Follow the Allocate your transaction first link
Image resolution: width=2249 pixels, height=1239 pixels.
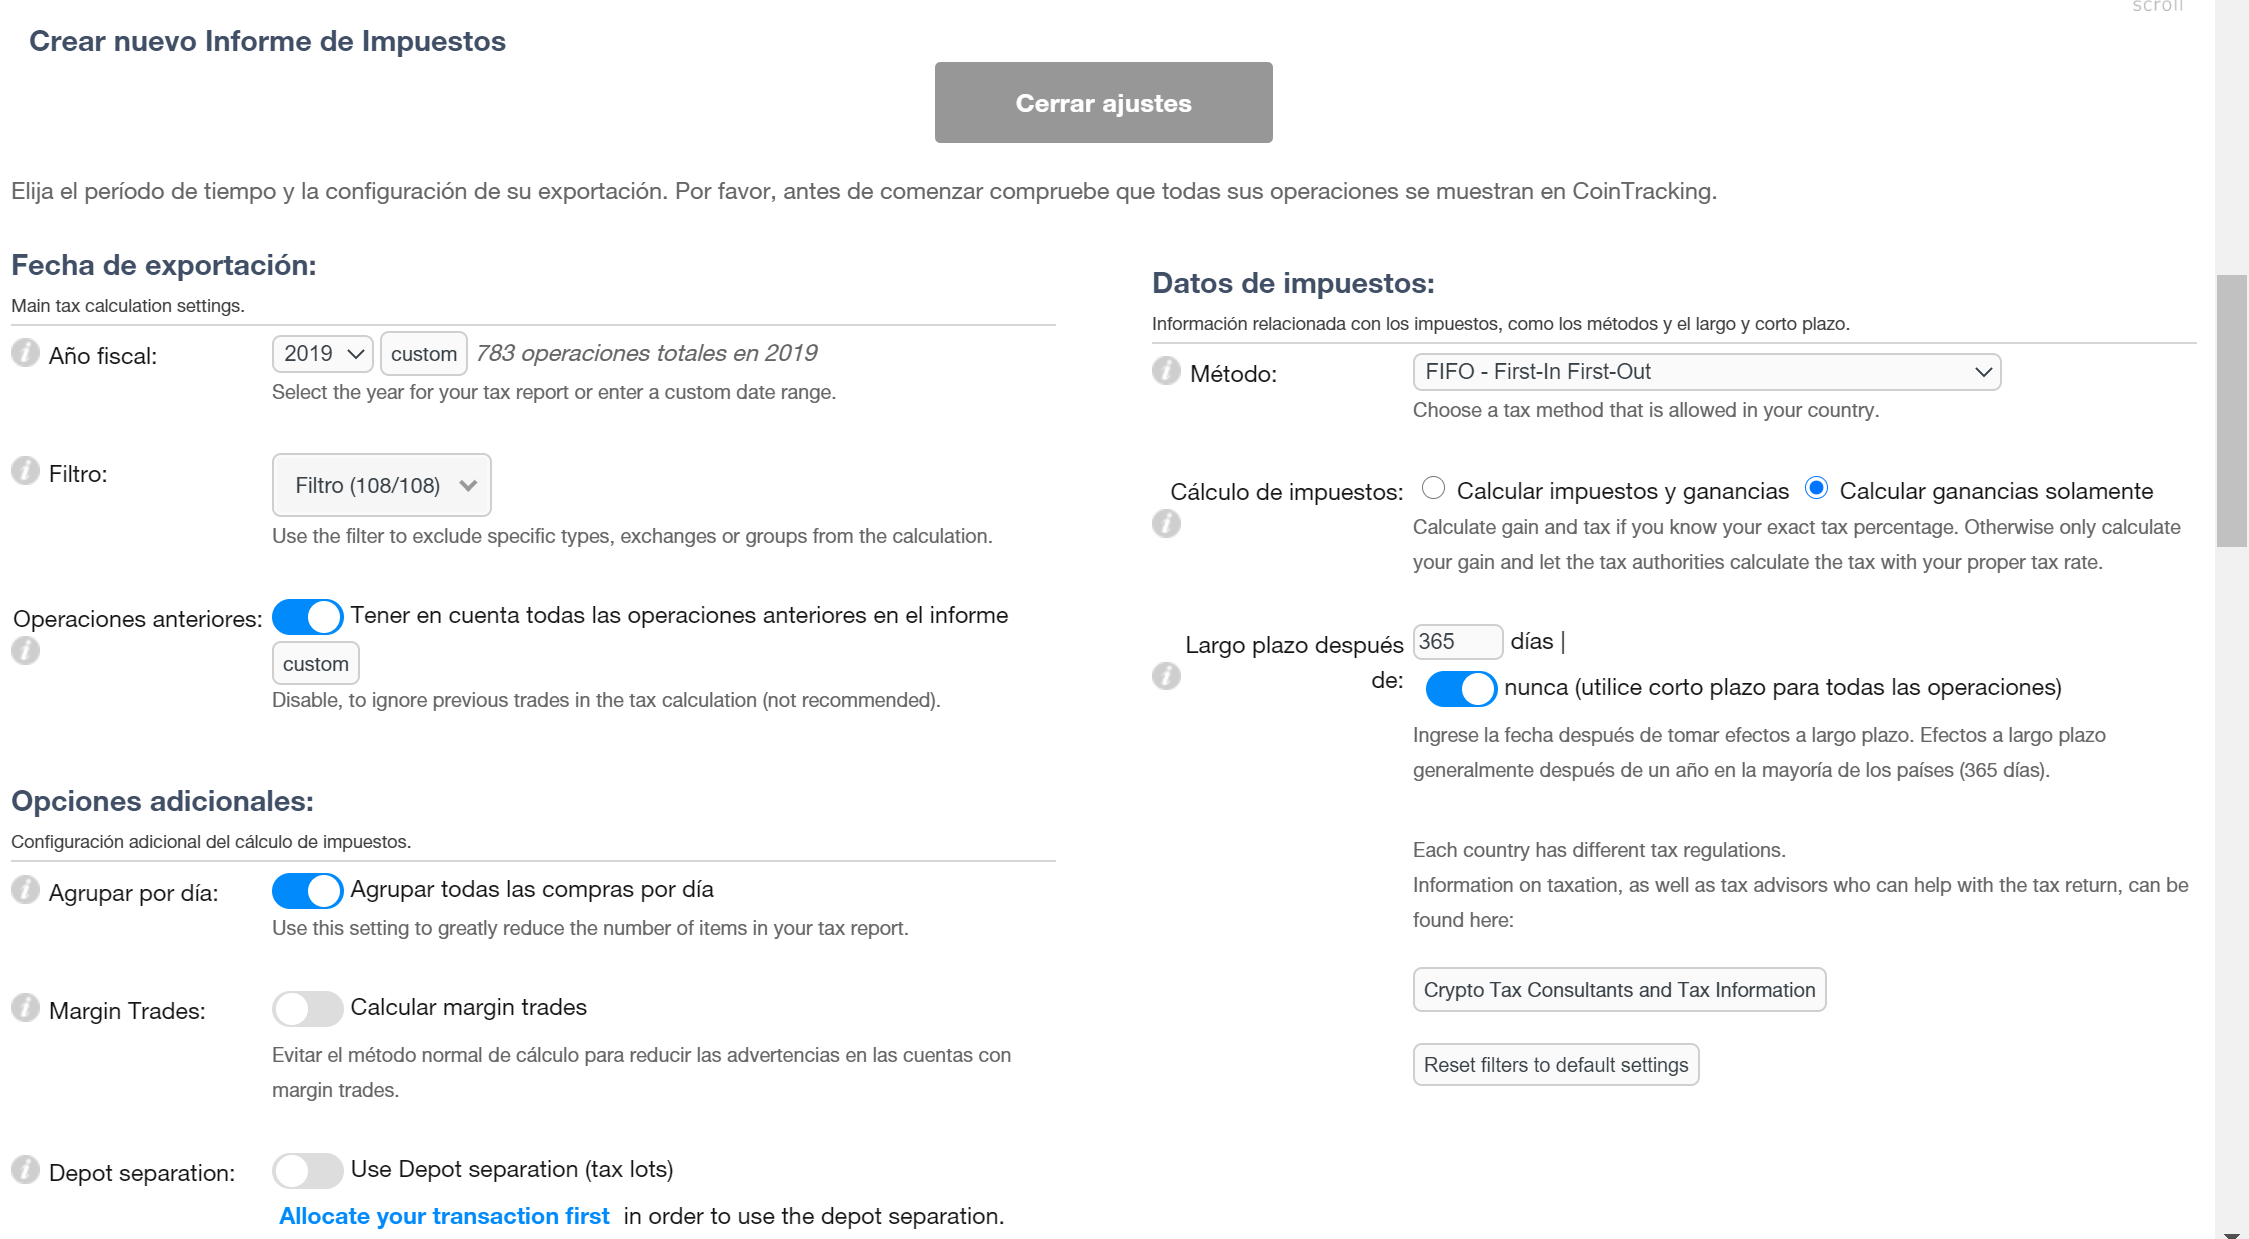pyautogui.click(x=444, y=1216)
